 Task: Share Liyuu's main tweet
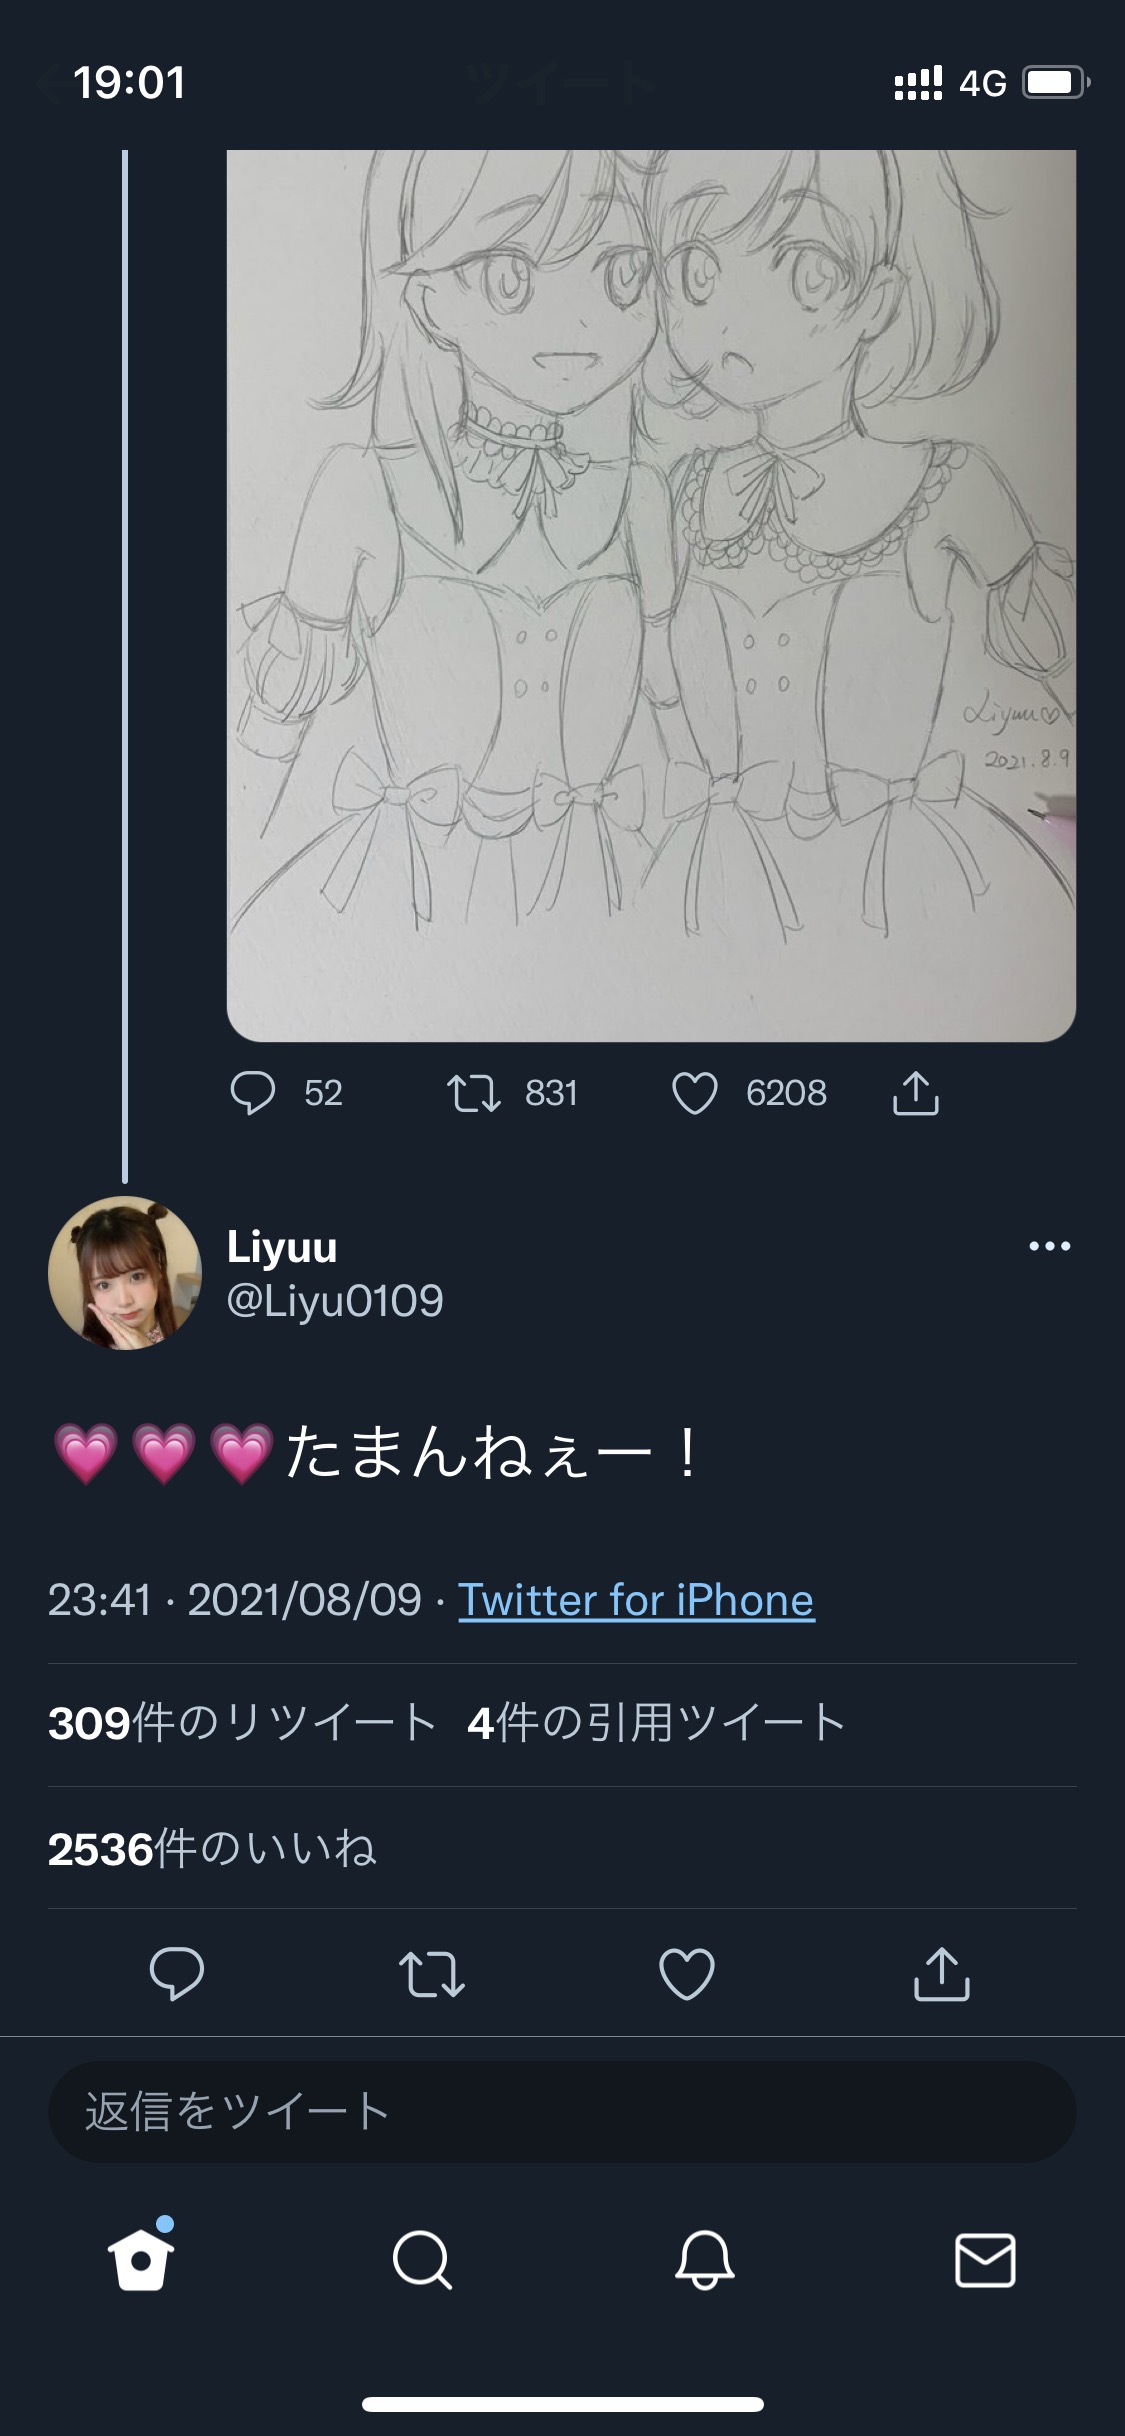(942, 1973)
